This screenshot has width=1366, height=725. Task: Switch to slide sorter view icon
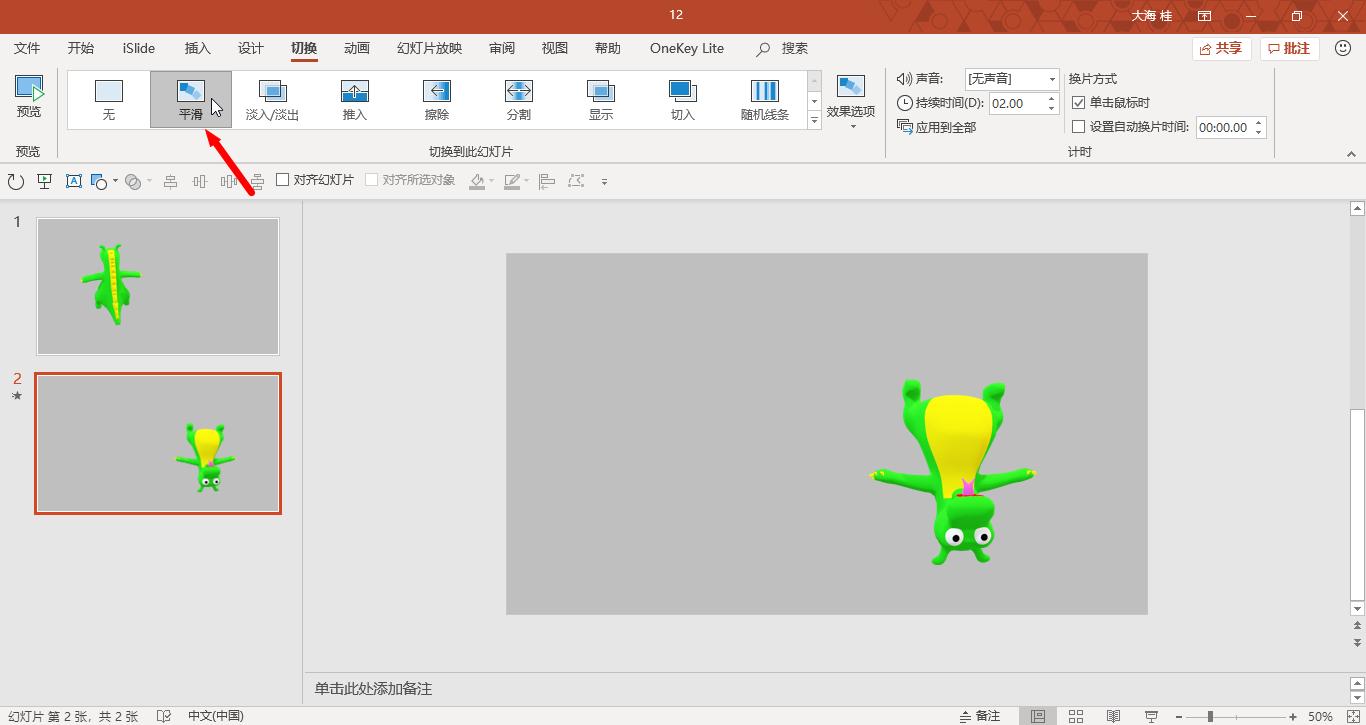(1073, 716)
